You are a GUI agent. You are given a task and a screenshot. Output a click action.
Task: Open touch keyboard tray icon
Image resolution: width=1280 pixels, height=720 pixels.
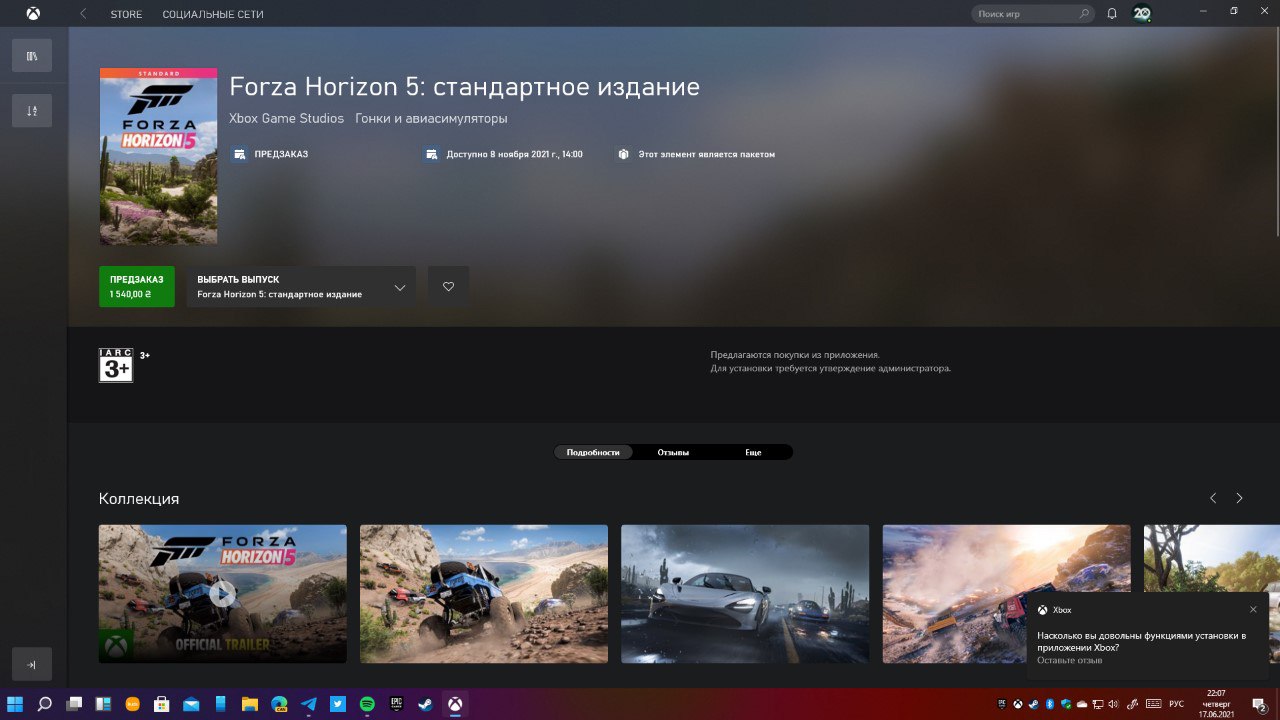click(1154, 704)
